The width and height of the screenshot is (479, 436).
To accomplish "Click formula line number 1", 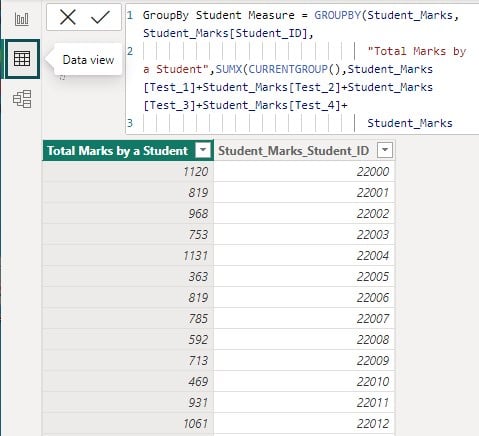I will (x=130, y=15).
